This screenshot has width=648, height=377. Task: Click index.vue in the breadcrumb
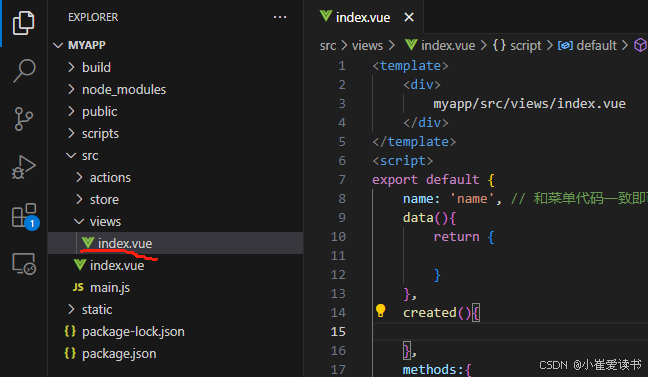pyautogui.click(x=448, y=45)
